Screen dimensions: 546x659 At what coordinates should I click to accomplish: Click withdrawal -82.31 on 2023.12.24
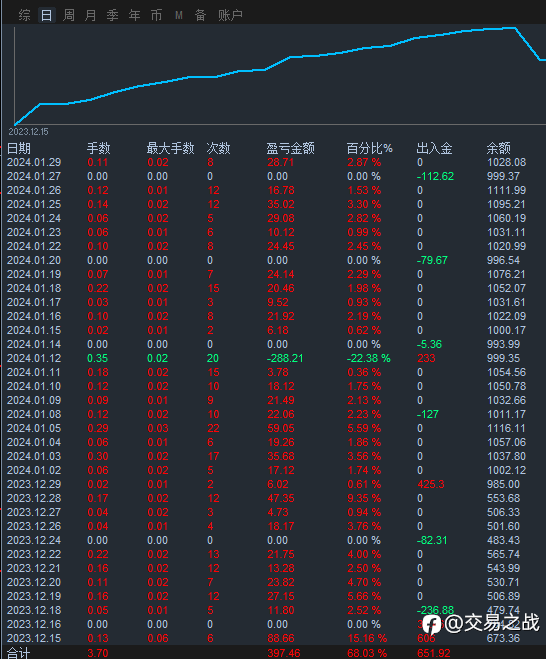pos(432,540)
